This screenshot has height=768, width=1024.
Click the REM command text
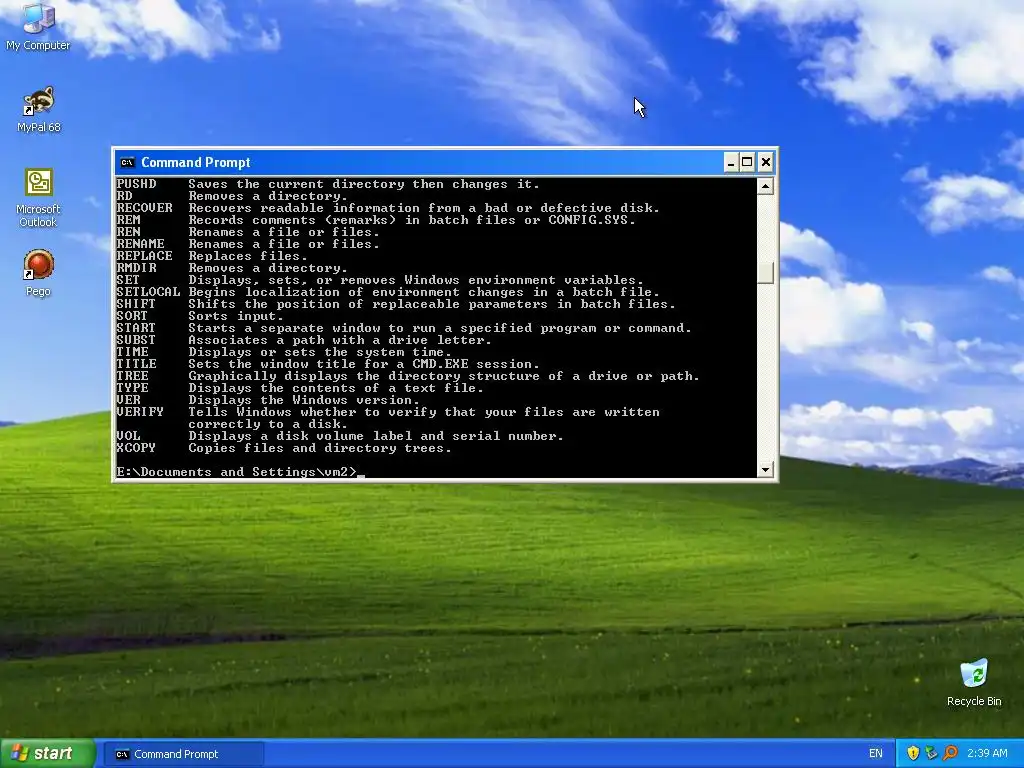pyautogui.click(x=128, y=220)
